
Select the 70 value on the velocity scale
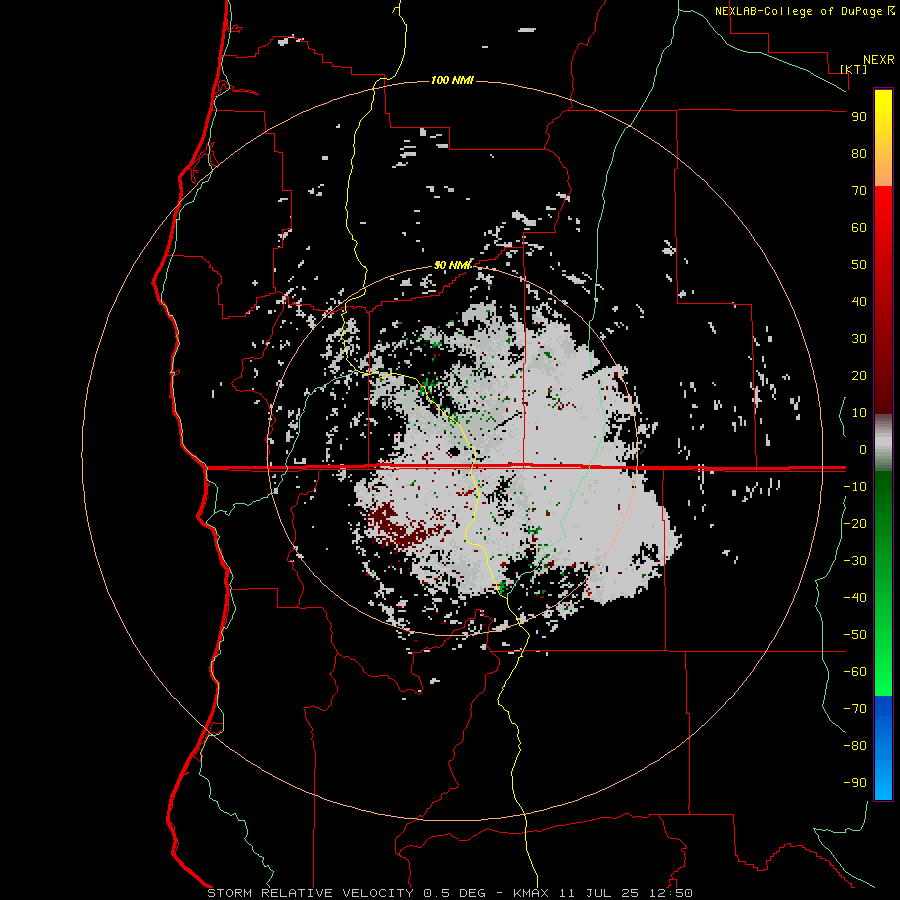click(x=859, y=191)
